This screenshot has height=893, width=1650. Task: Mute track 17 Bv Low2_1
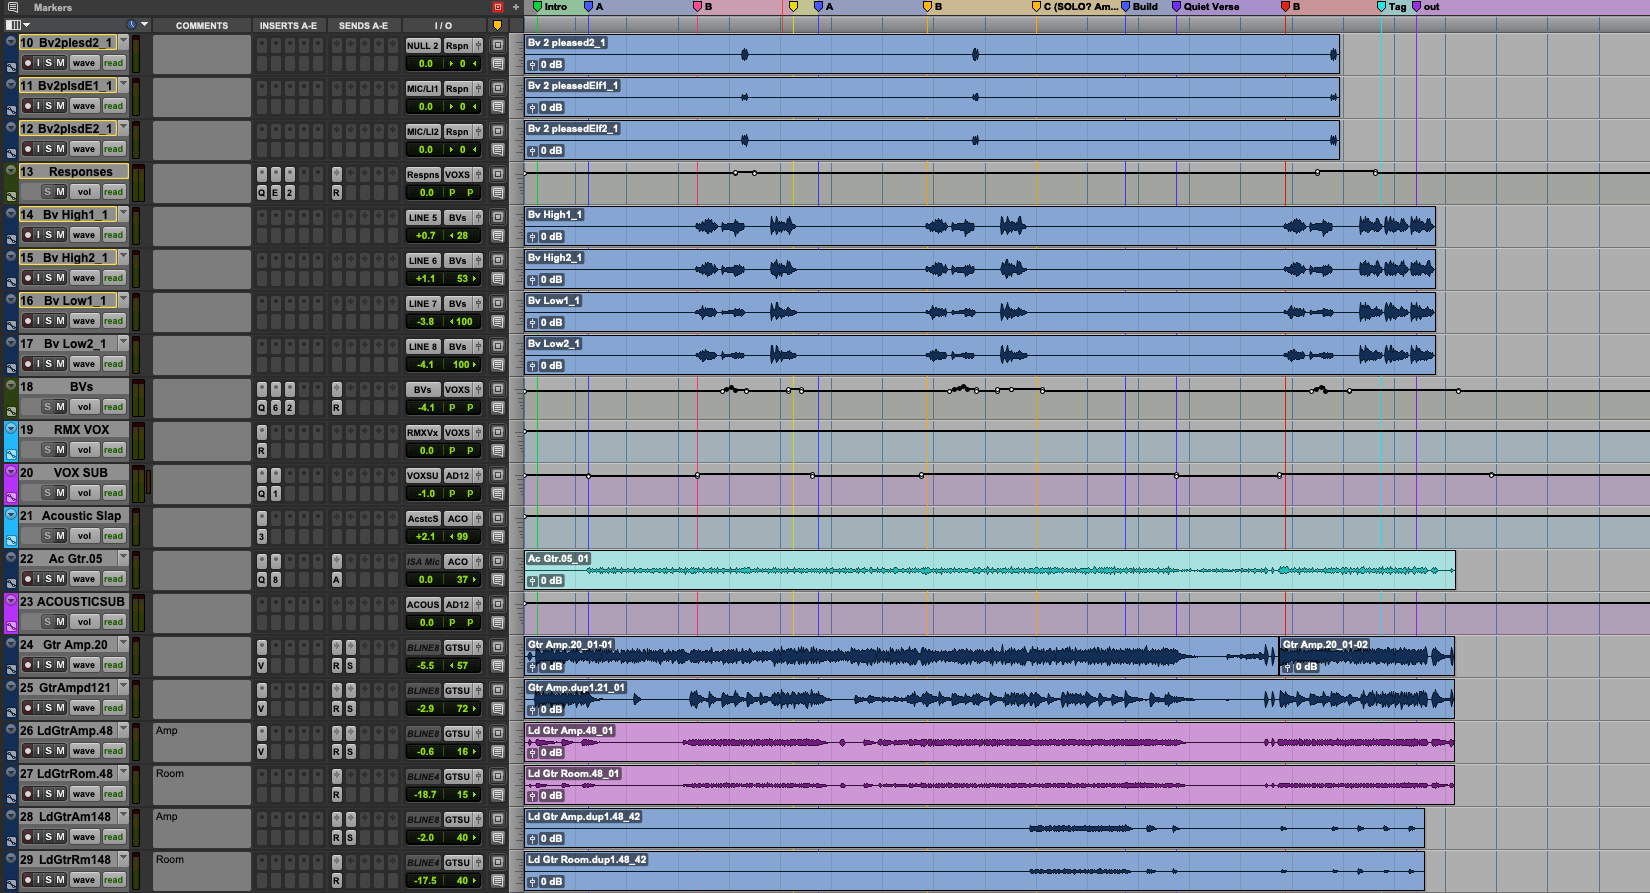[x=61, y=364]
